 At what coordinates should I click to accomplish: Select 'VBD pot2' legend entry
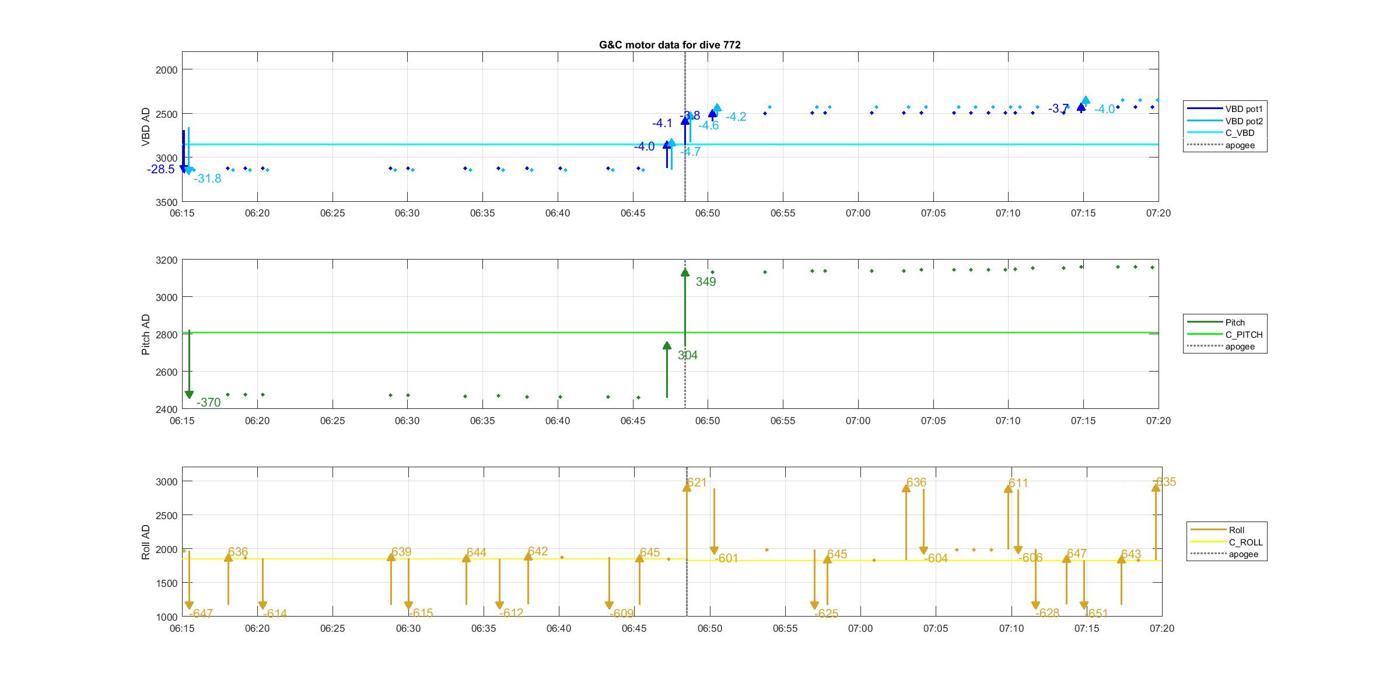click(1245, 120)
